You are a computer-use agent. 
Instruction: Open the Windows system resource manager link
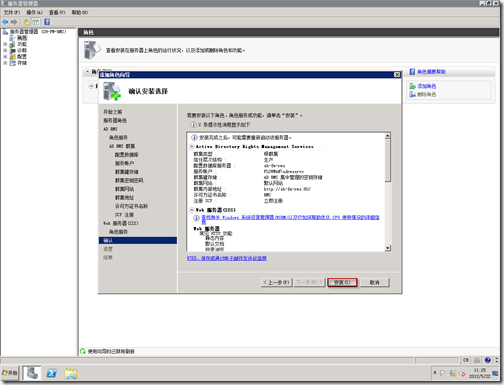(290, 219)
